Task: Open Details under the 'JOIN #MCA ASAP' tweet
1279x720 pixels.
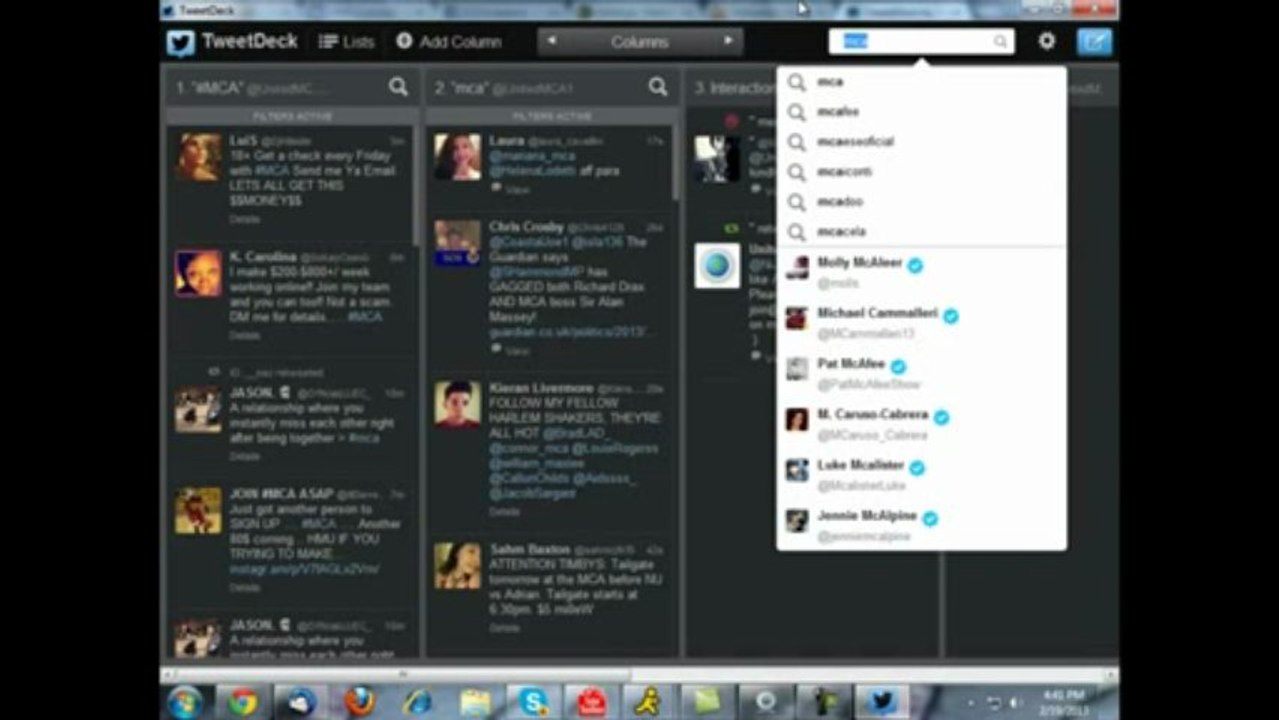Action: pos(245,587)
